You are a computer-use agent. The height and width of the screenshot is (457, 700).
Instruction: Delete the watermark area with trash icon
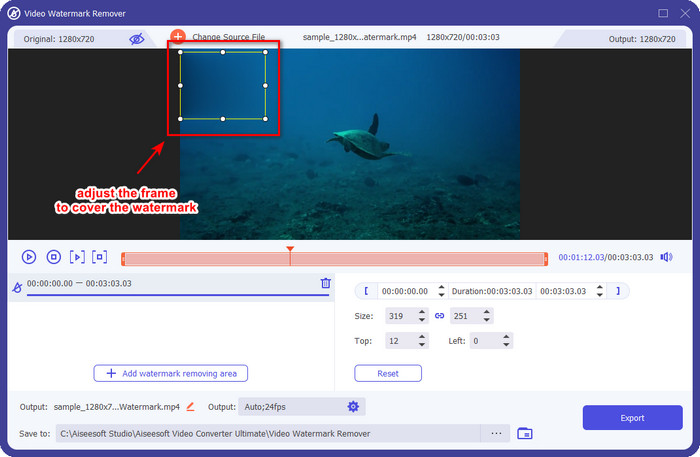pos(326,283)
